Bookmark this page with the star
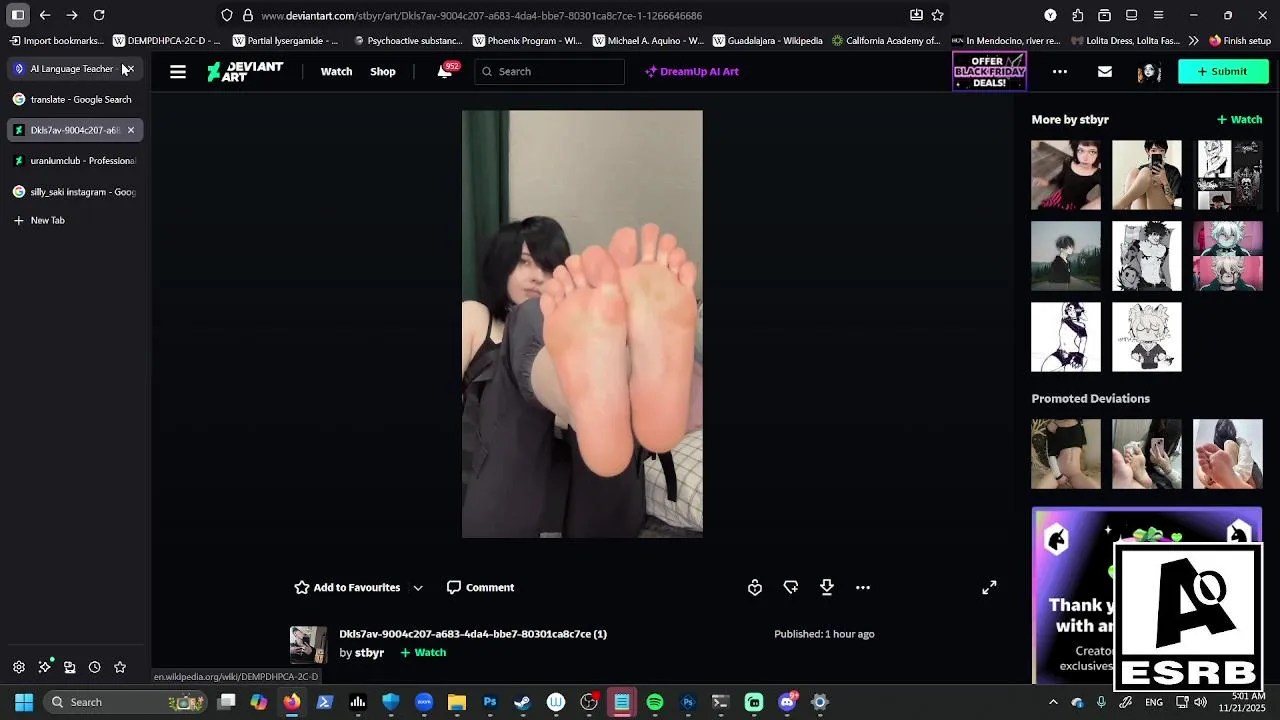 937,15
